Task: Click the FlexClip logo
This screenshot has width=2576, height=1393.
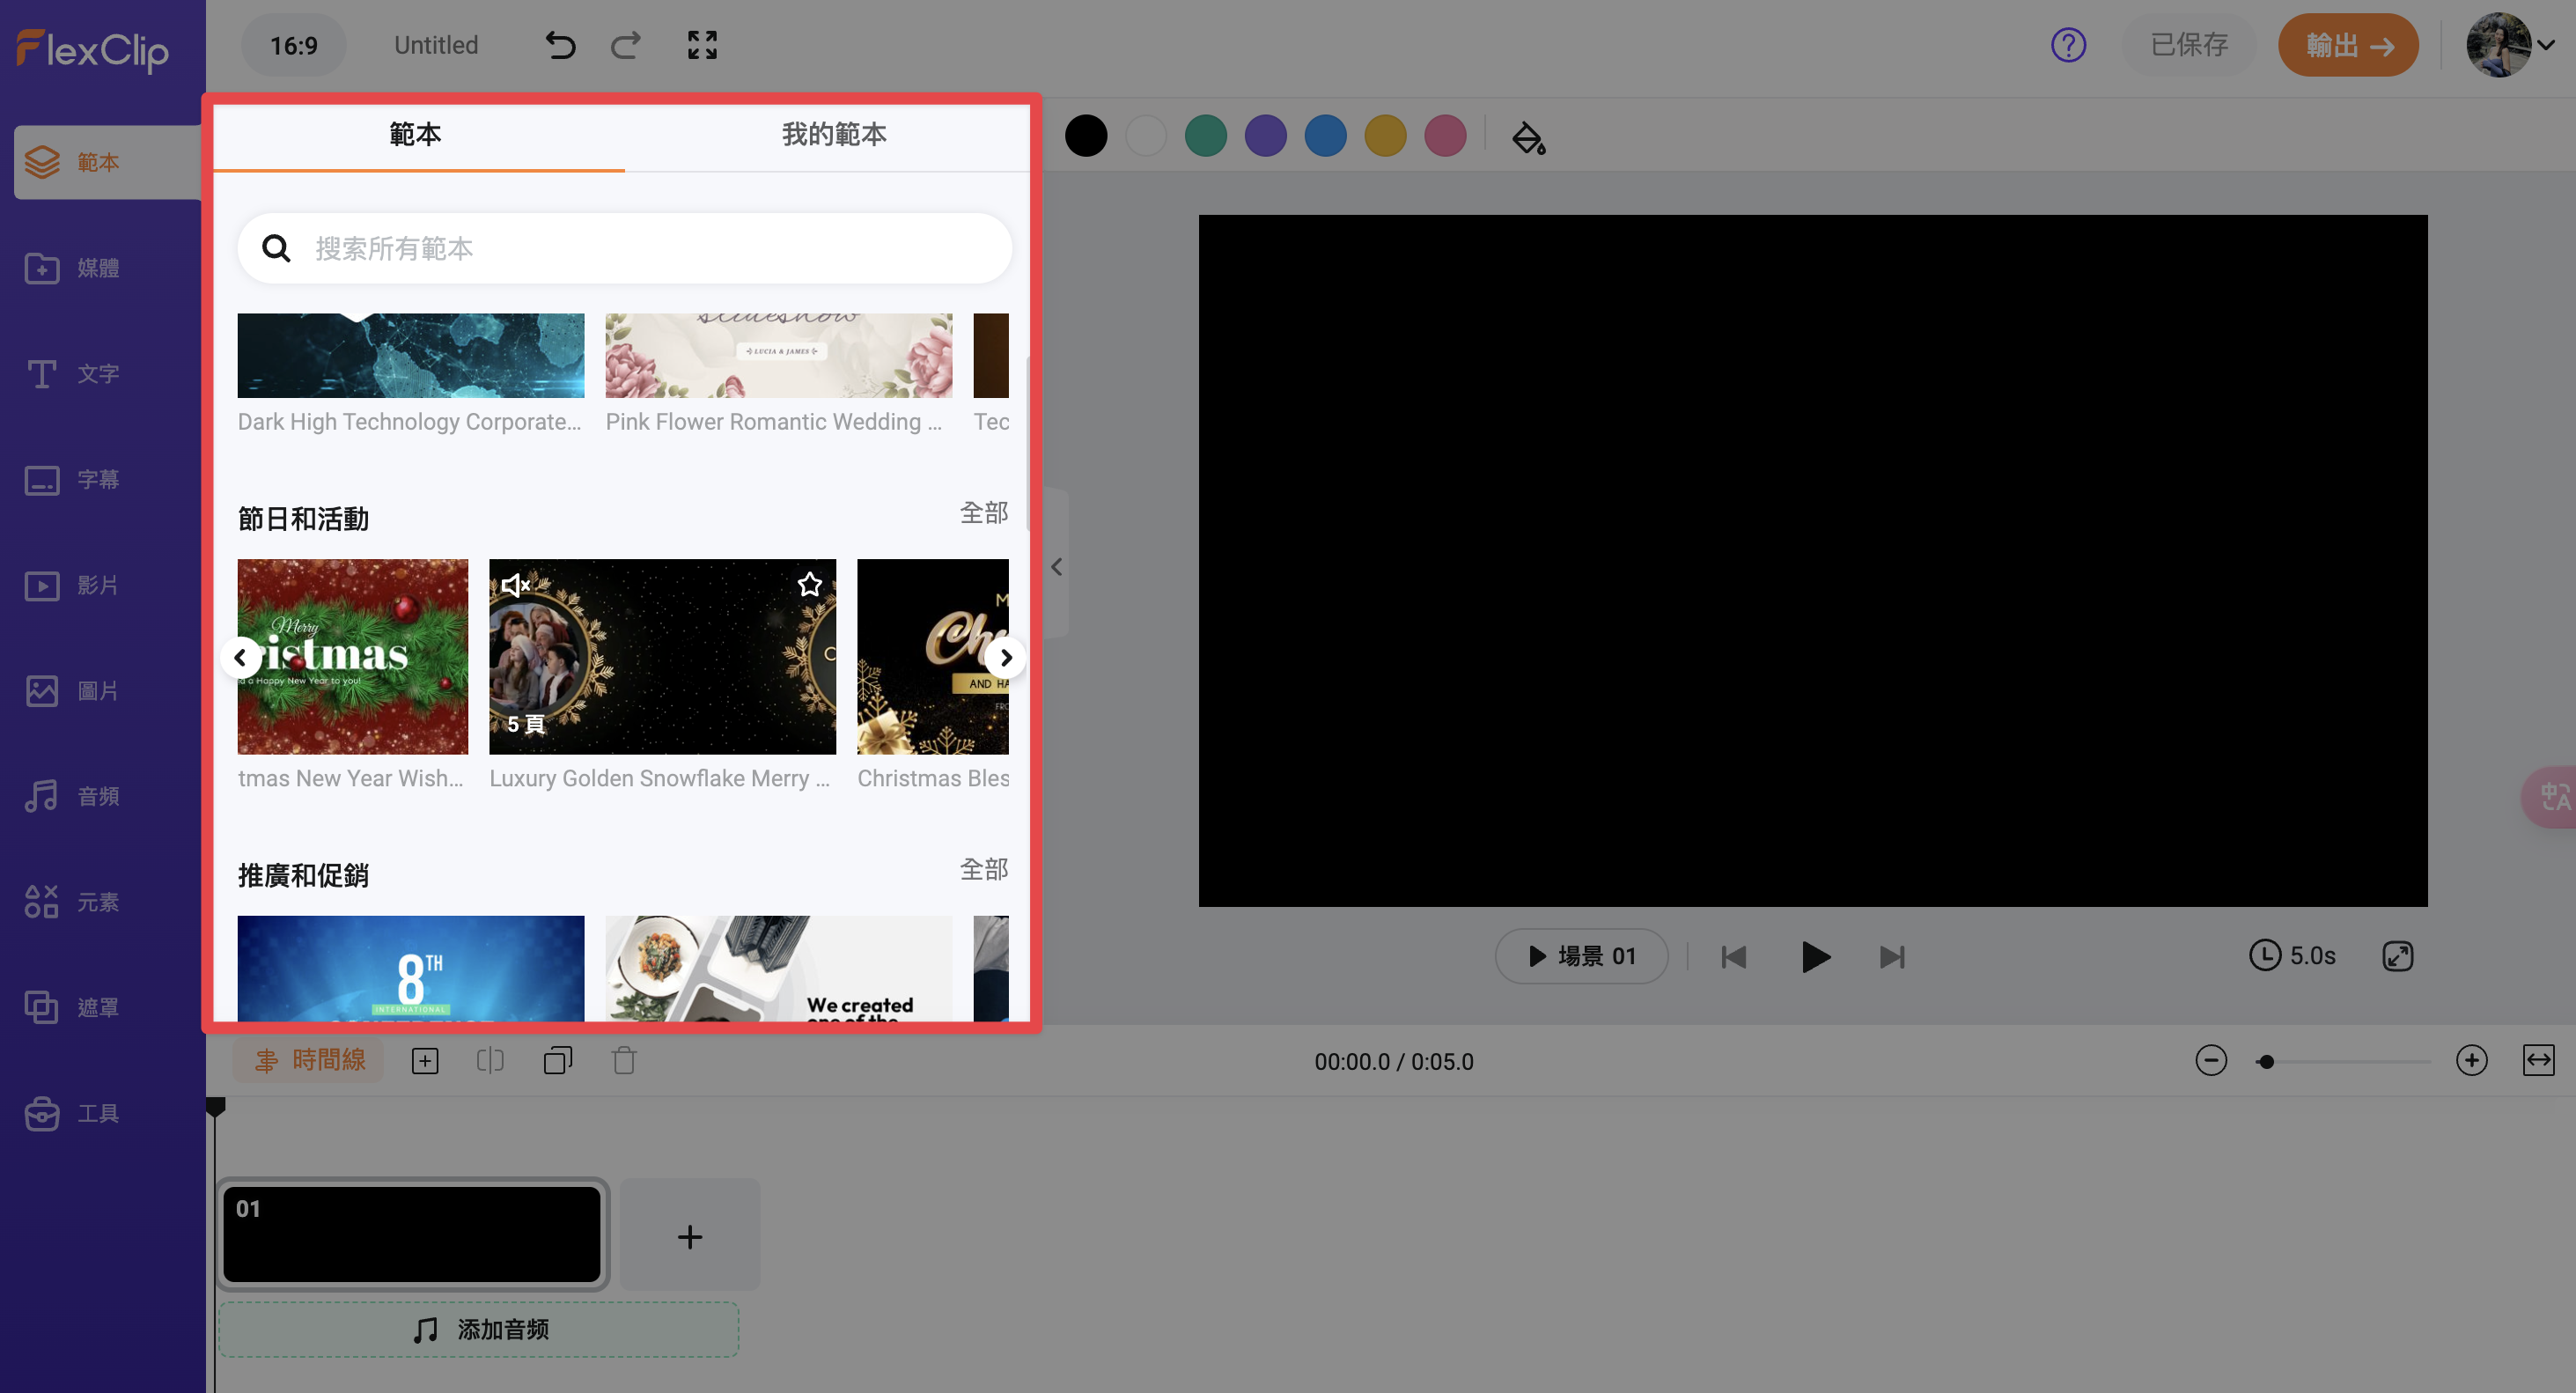Action: click(x=92, y=49)
